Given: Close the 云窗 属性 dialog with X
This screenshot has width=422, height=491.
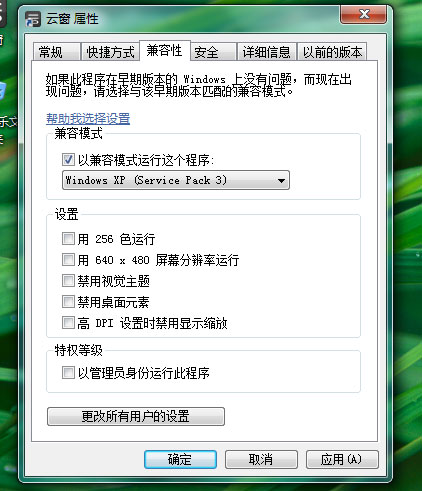Looking at the screenshot, I should pyautogui.click(x=364, y=14).
